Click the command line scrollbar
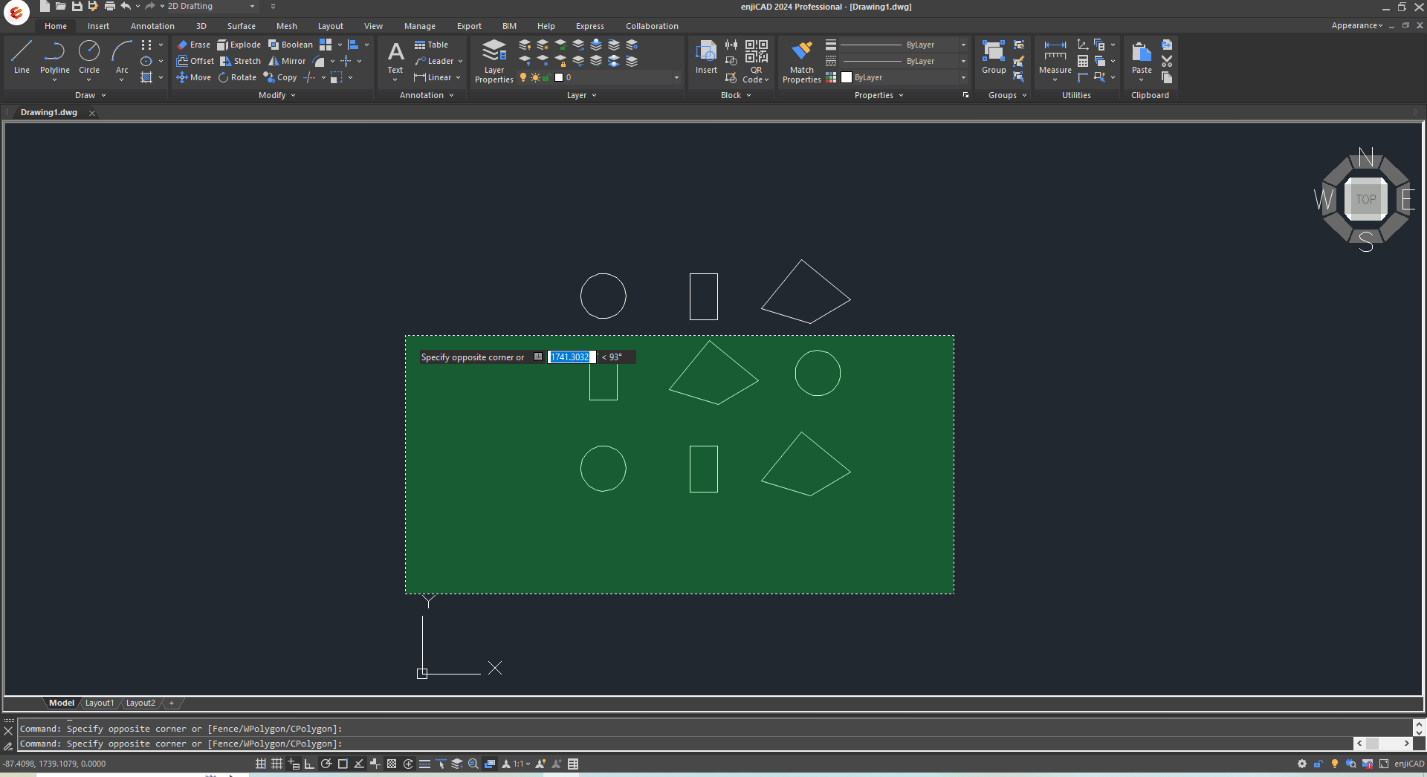This screenshot has width=1427, height=777. tap(1384, 743)
